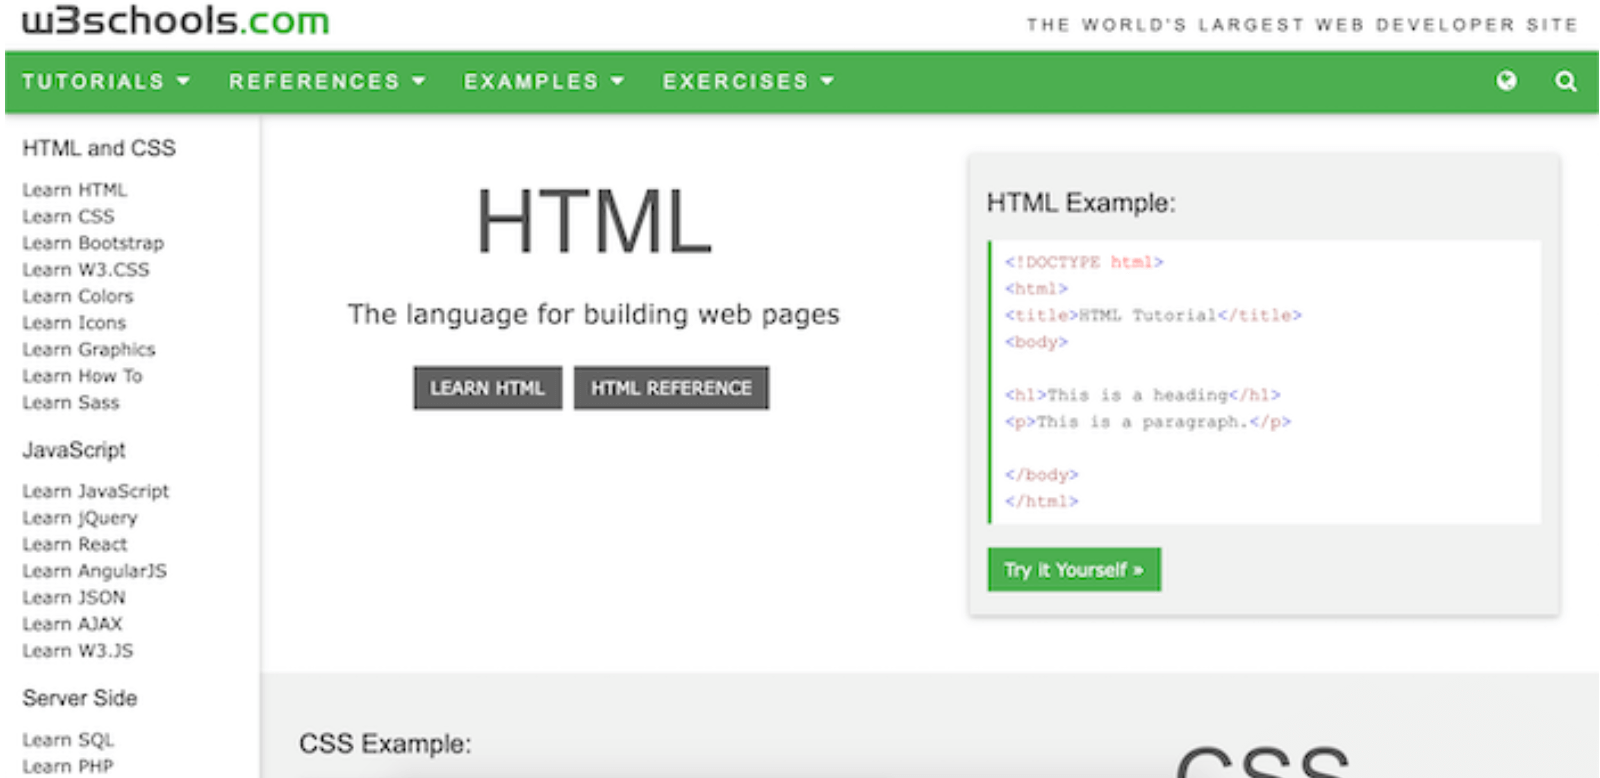Select the Learn JSON link
1600x778 pixels.
pyautogui.click(x=74, y=597)
